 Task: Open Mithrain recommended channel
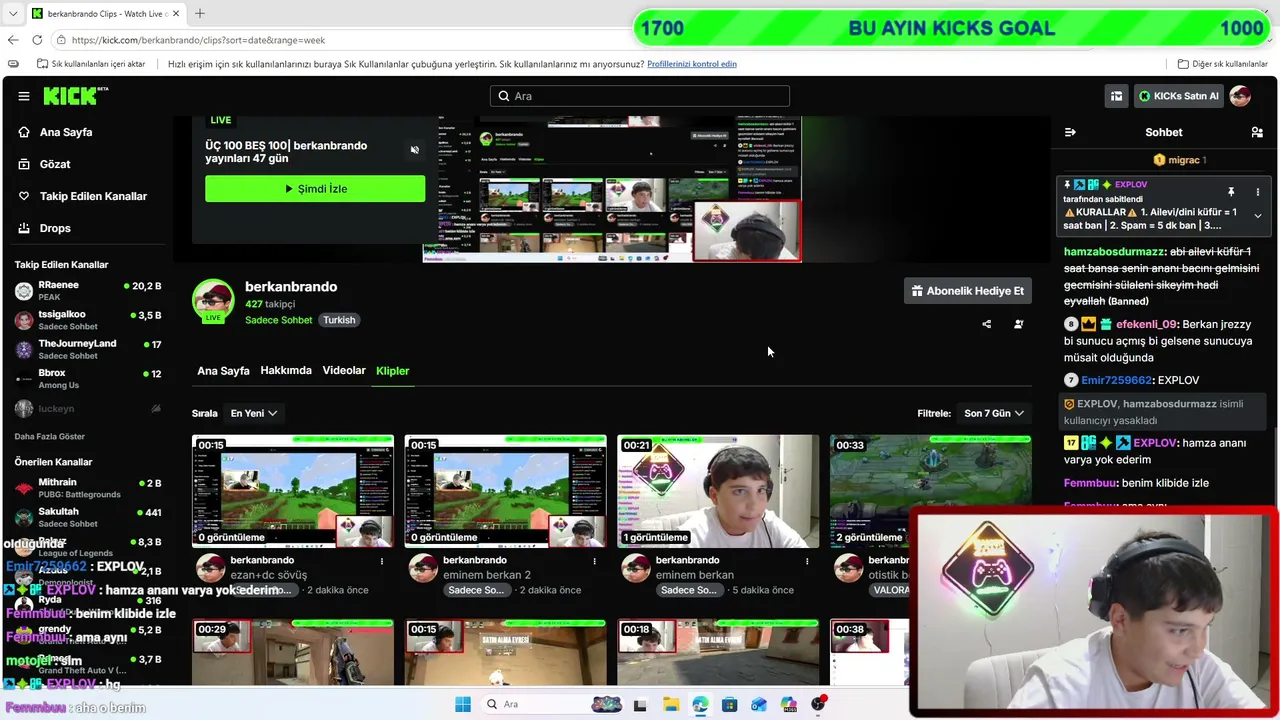88,488
